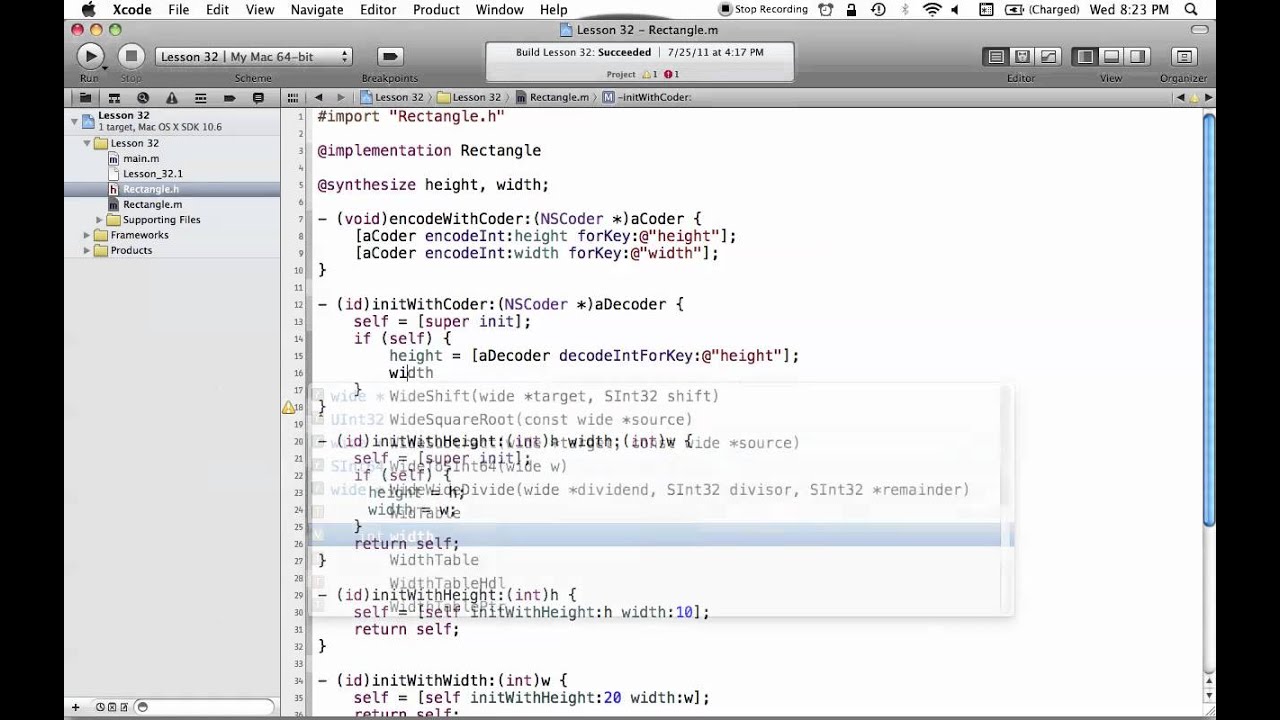Image resolution: width=1280 pixels, height=720 pixels.
Task: Open the Apple menu
Action: tap(88, 10)
